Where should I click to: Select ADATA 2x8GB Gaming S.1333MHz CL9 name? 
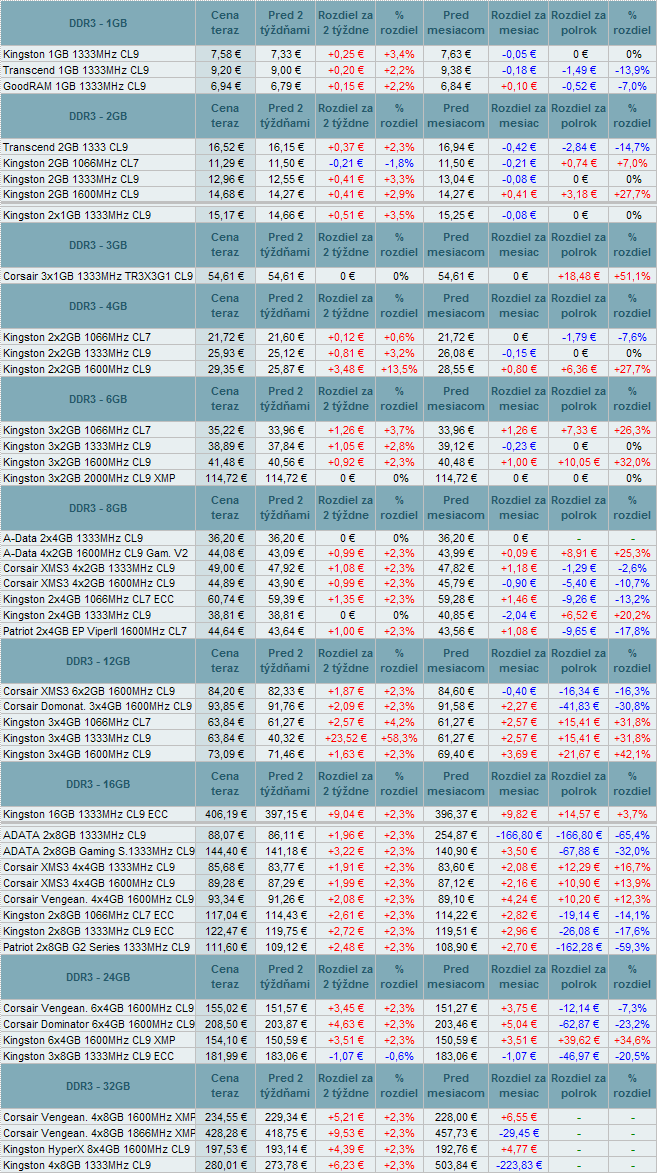click(x=99, y=851)
